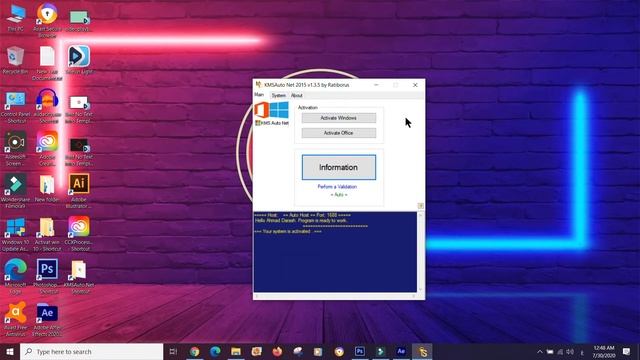This screenshot has height=360, width=640.
Task: Select the Adobe Illustrator desktop icon
Action: coord(79,191)
